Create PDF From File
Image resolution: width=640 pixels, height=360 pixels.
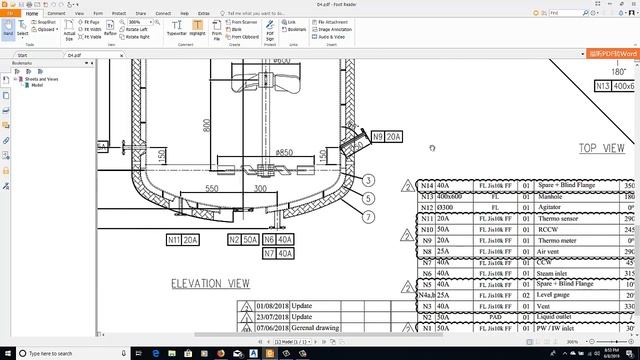click(217, 30)
